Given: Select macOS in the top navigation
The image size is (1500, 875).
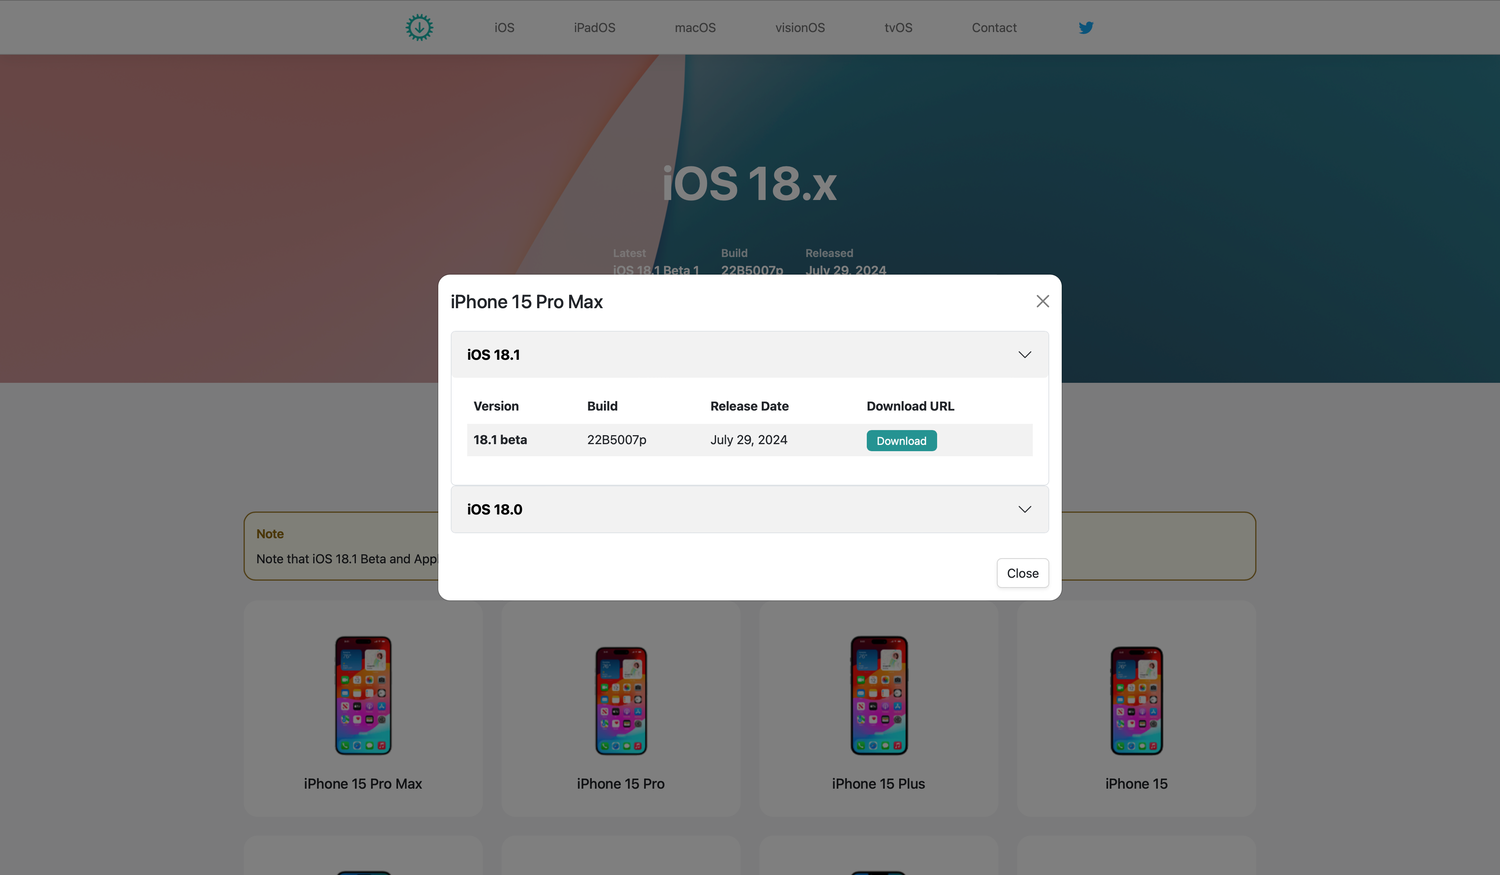Looking at the screenshot, I should (695, 28).
